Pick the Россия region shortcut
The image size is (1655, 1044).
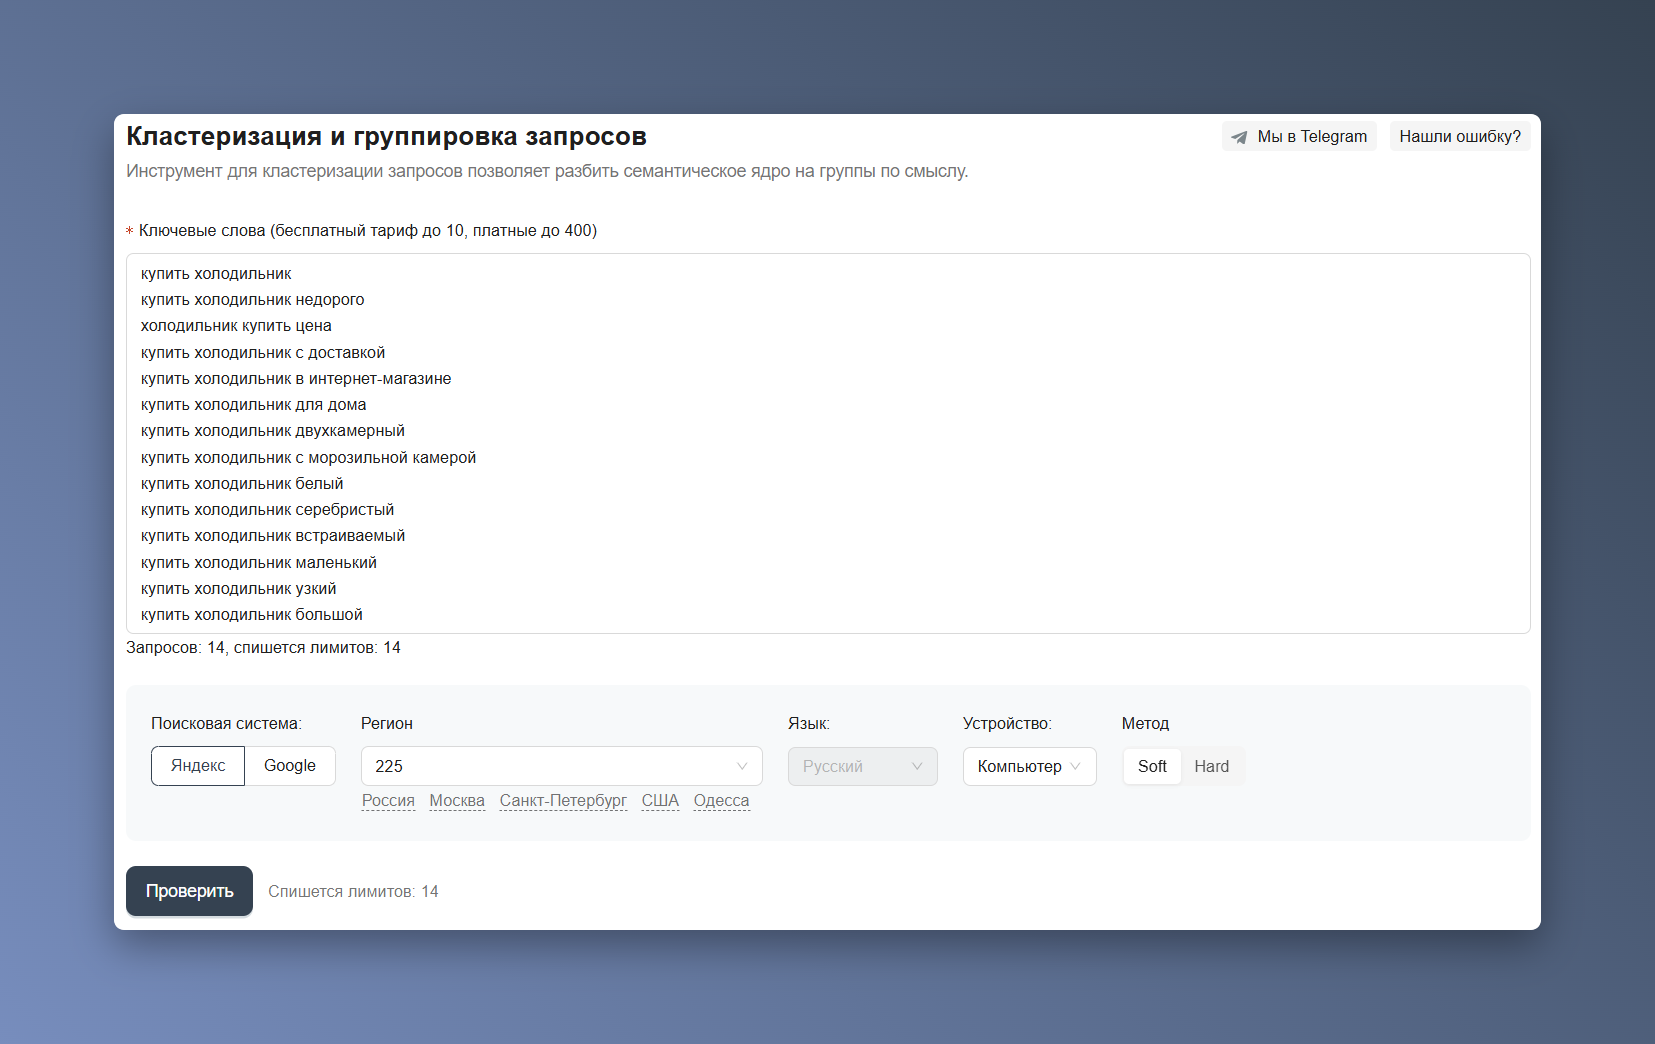pos(388,801)
